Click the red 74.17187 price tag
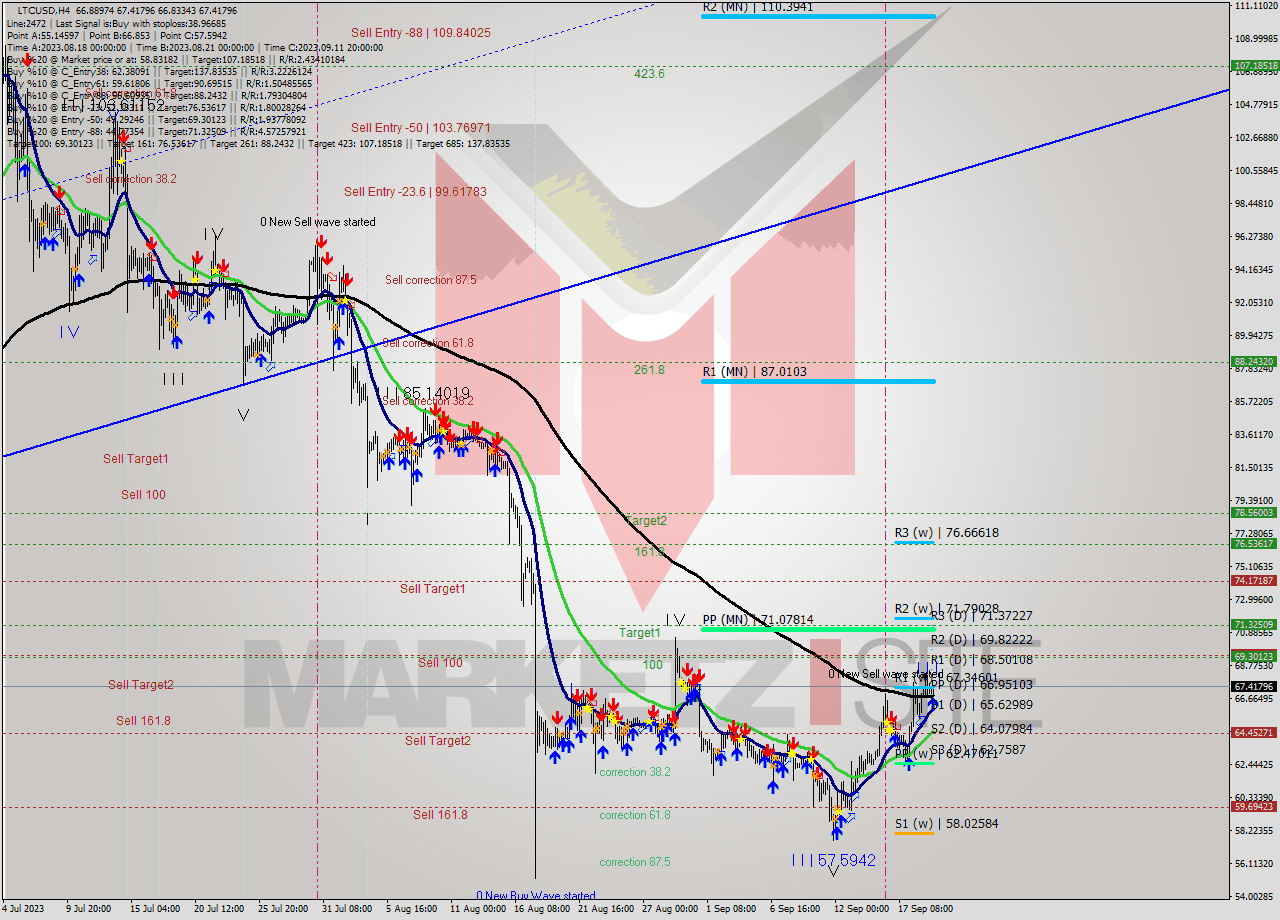The image size is (1280, 920). click(x=1253, y=581)
